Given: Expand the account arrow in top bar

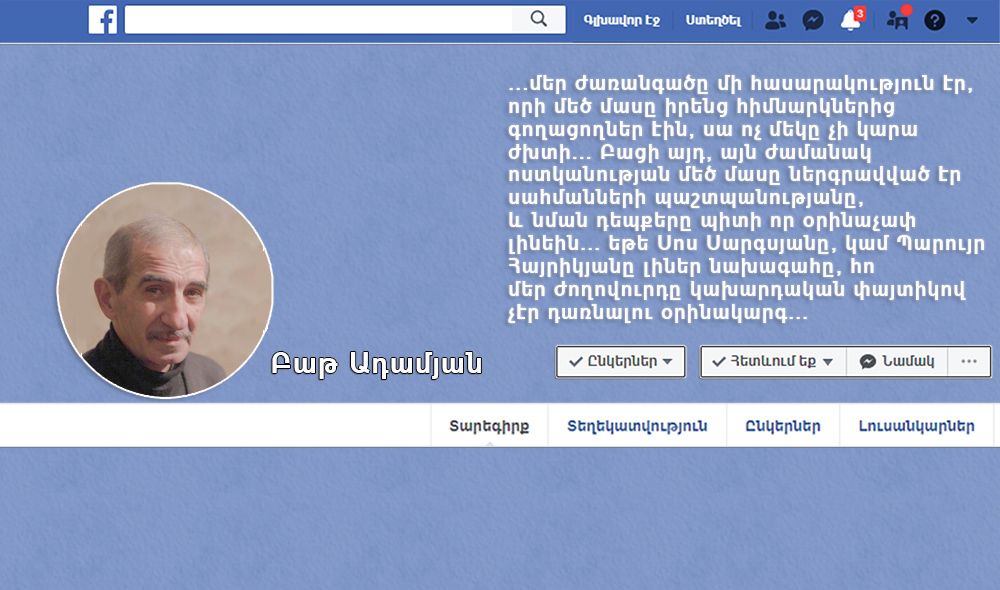Looking at the screenshot, I should click(972, 20).
